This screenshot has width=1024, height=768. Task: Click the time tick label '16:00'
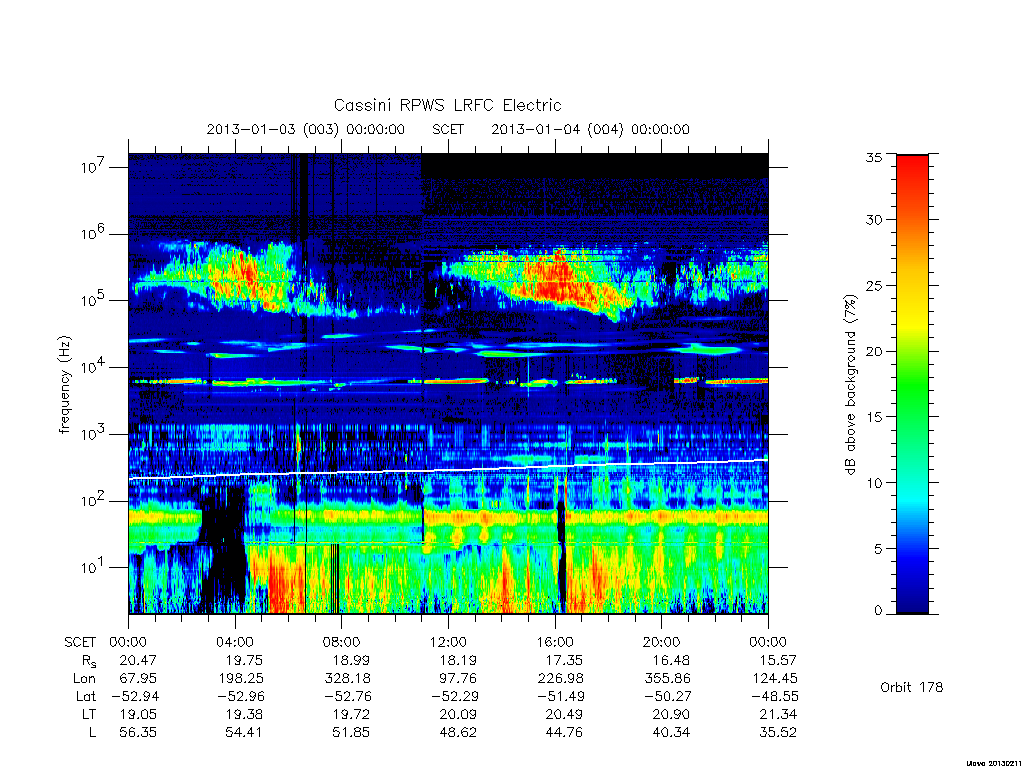point(554,642)
